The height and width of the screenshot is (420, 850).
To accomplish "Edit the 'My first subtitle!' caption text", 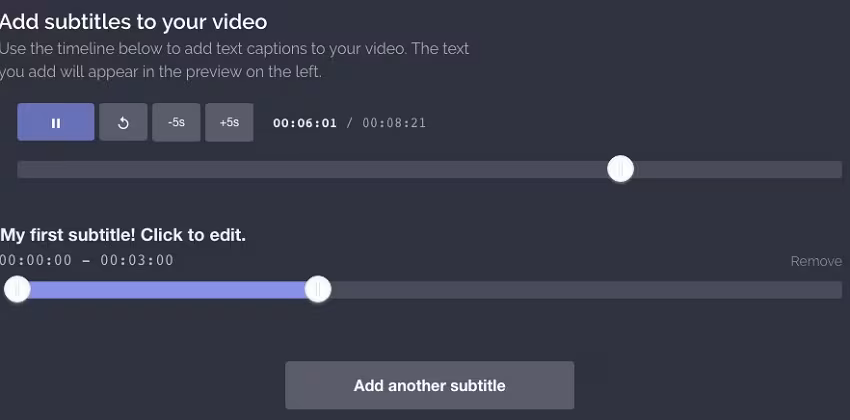I will pos(123,235).
